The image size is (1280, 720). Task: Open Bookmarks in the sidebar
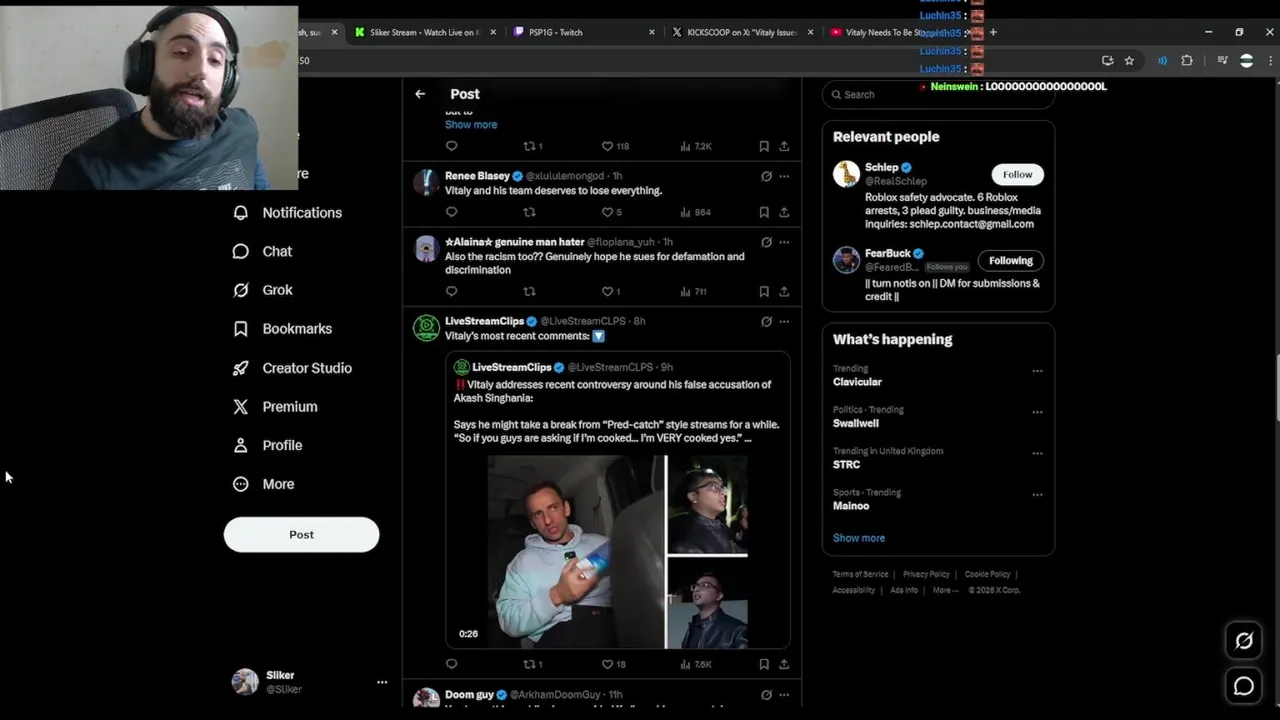pos(282,329)
